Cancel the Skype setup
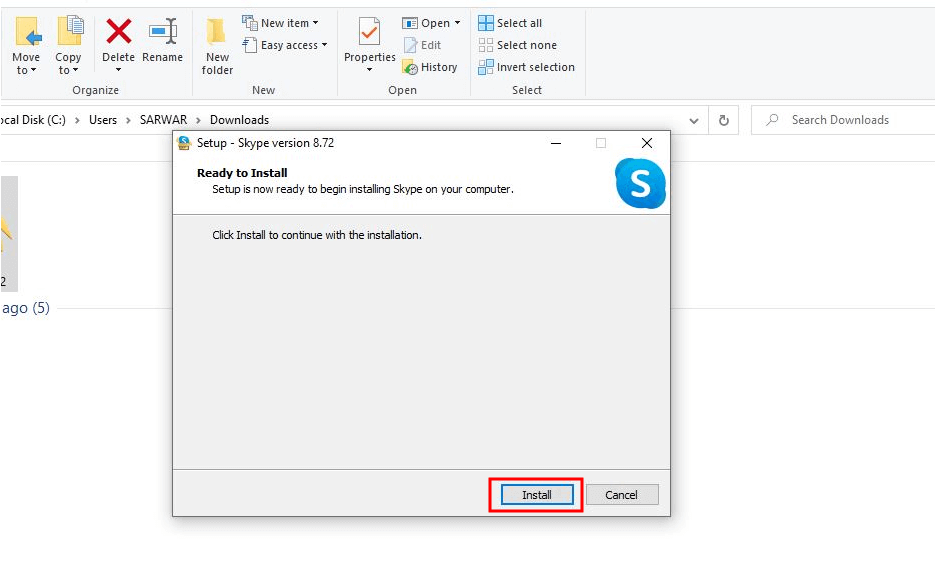Viewport: 935px width, 566px height. (622, 494)
